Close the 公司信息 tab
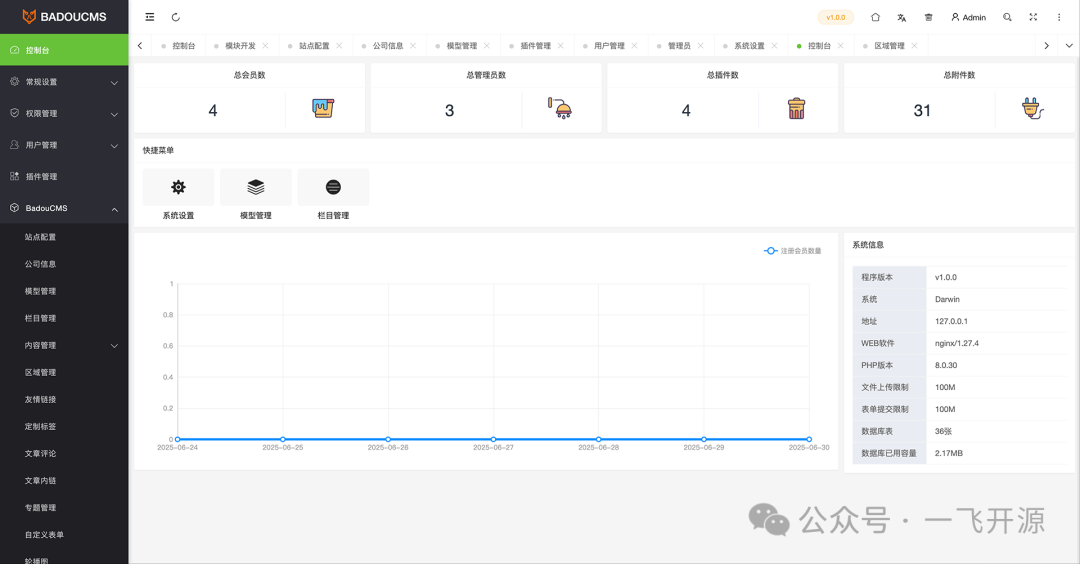The height and width of the screenshot is (564, 1080). click(413, 45)
